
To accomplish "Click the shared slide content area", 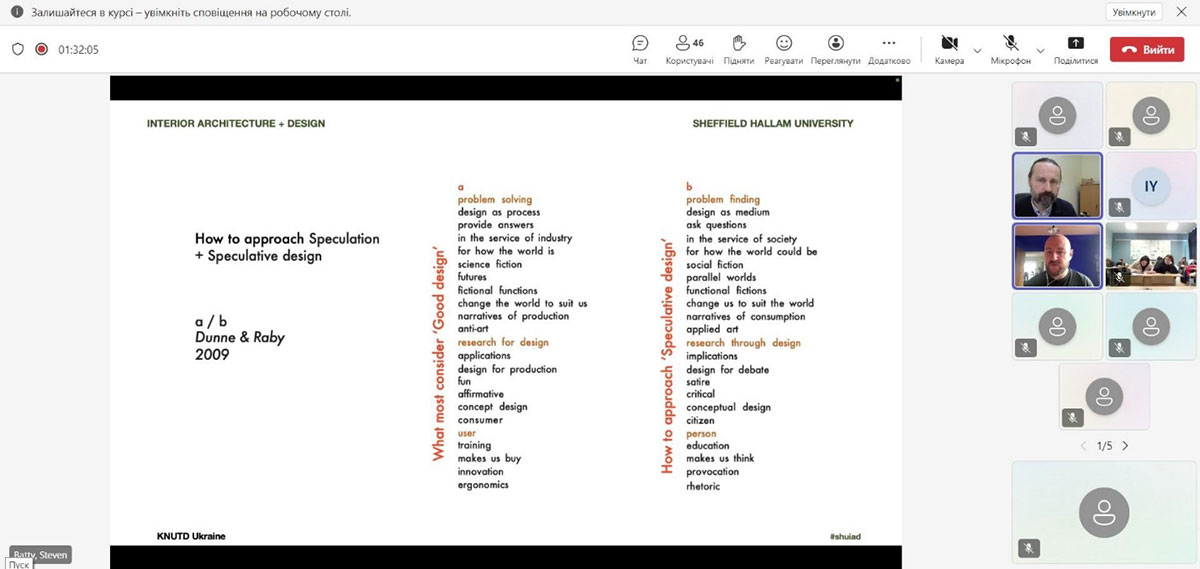I will coord(505,323).
